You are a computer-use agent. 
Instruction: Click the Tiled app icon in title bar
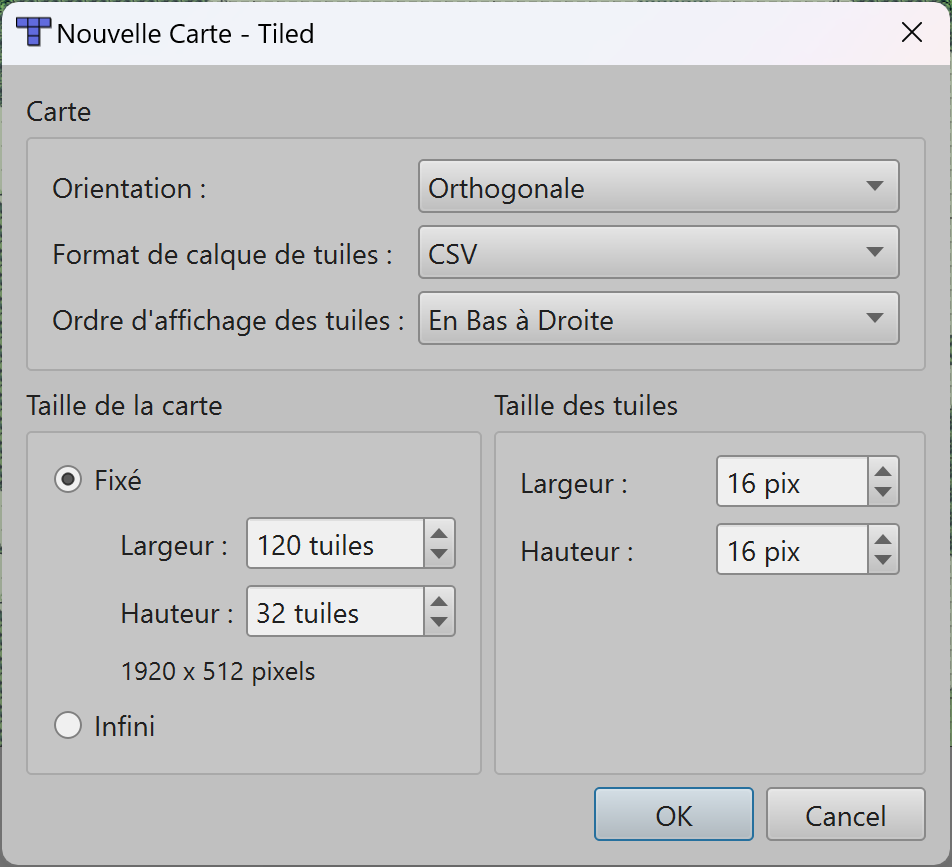pyautogui.click(x=34, y=33)
